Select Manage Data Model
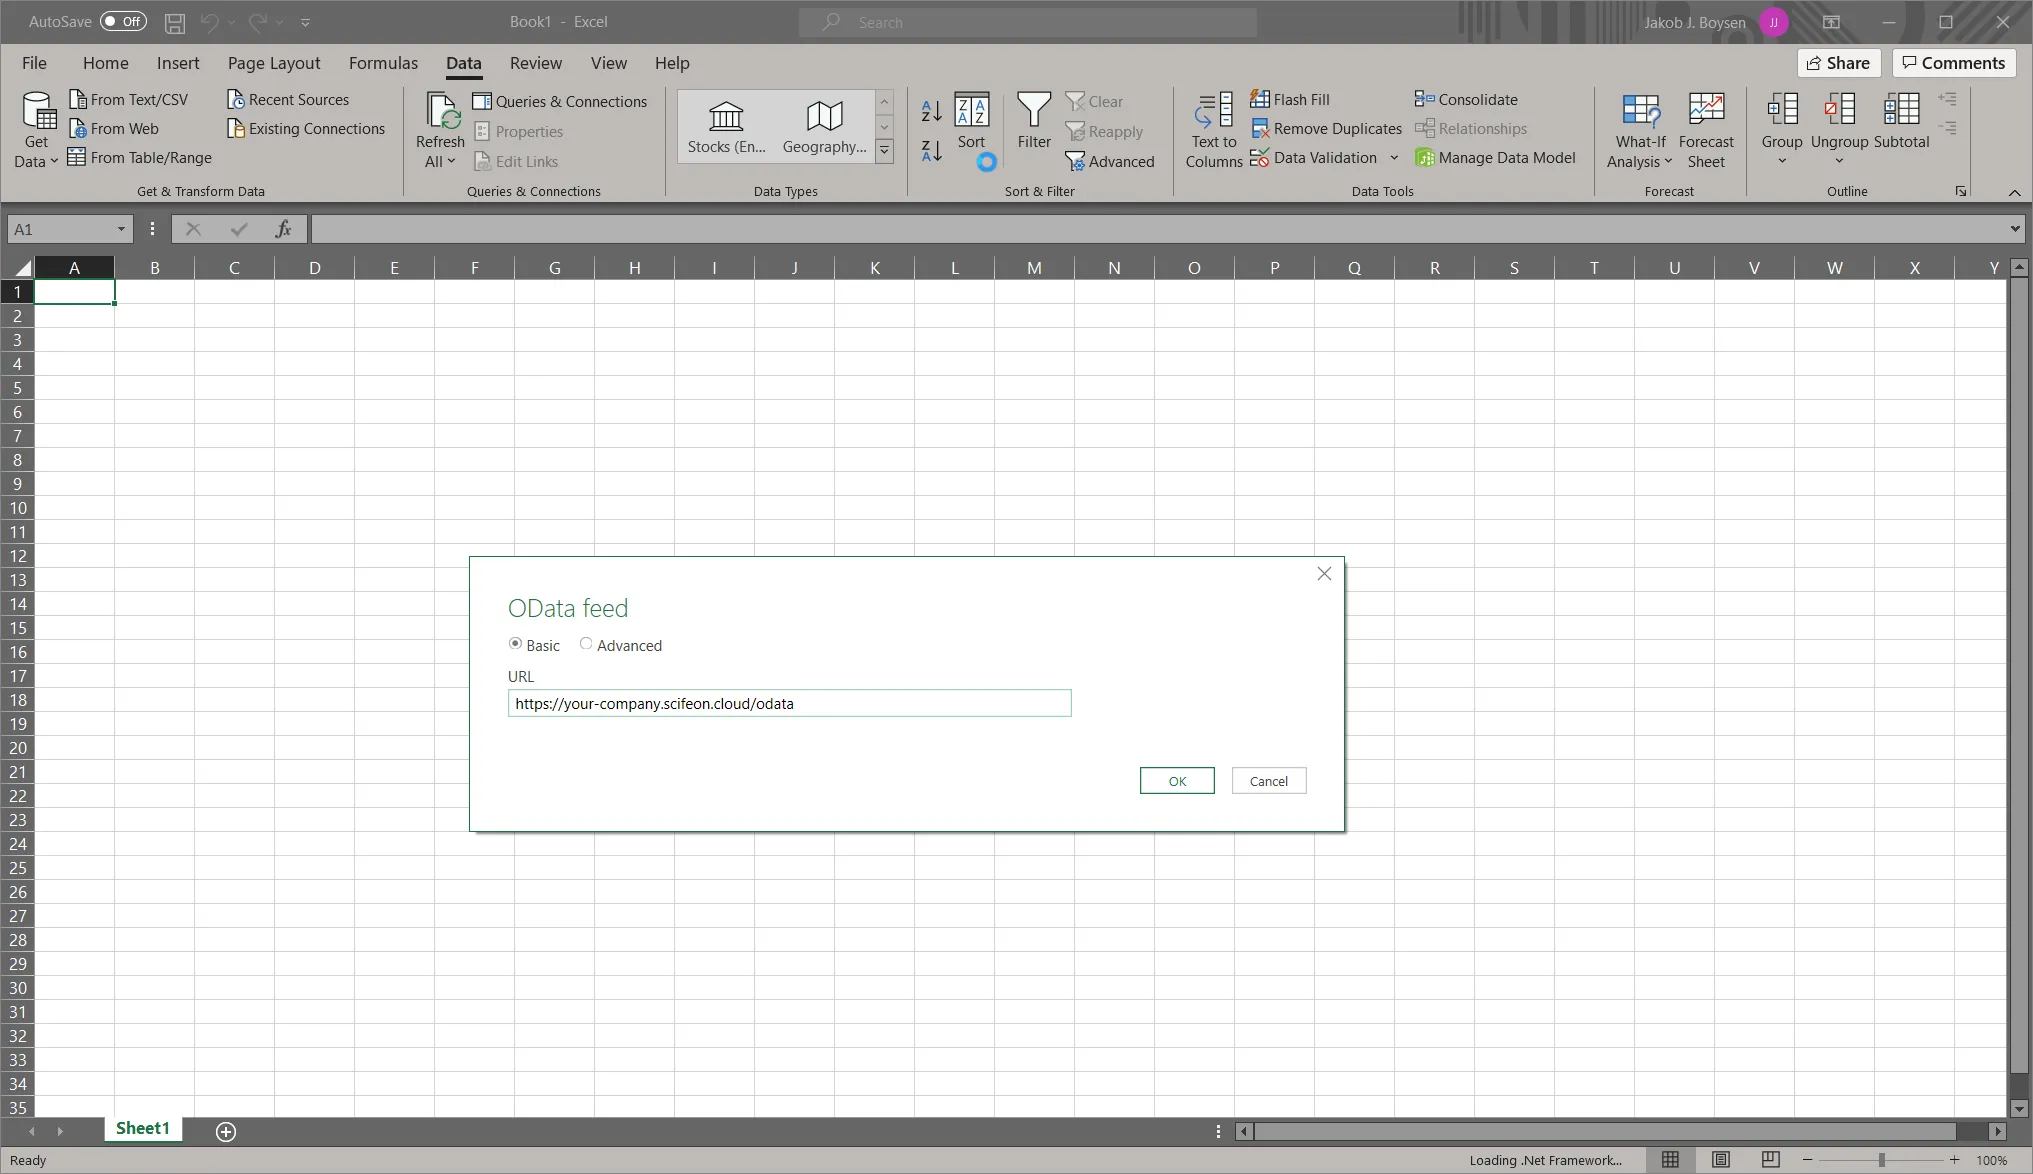2033x1174 pixels. pos(1497,157)
